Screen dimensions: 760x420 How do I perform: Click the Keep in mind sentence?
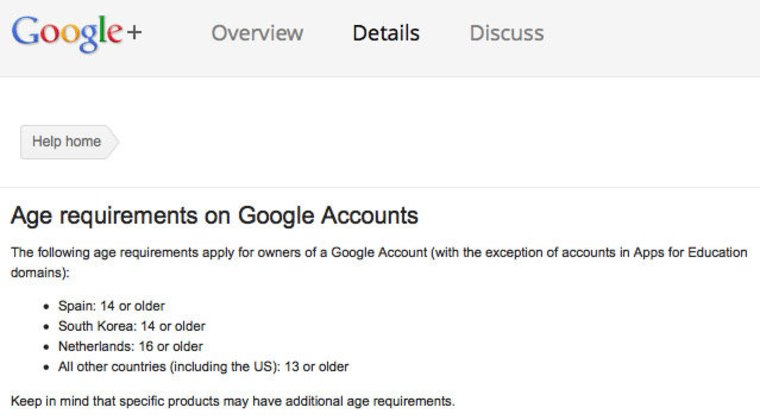coord(233,401)
